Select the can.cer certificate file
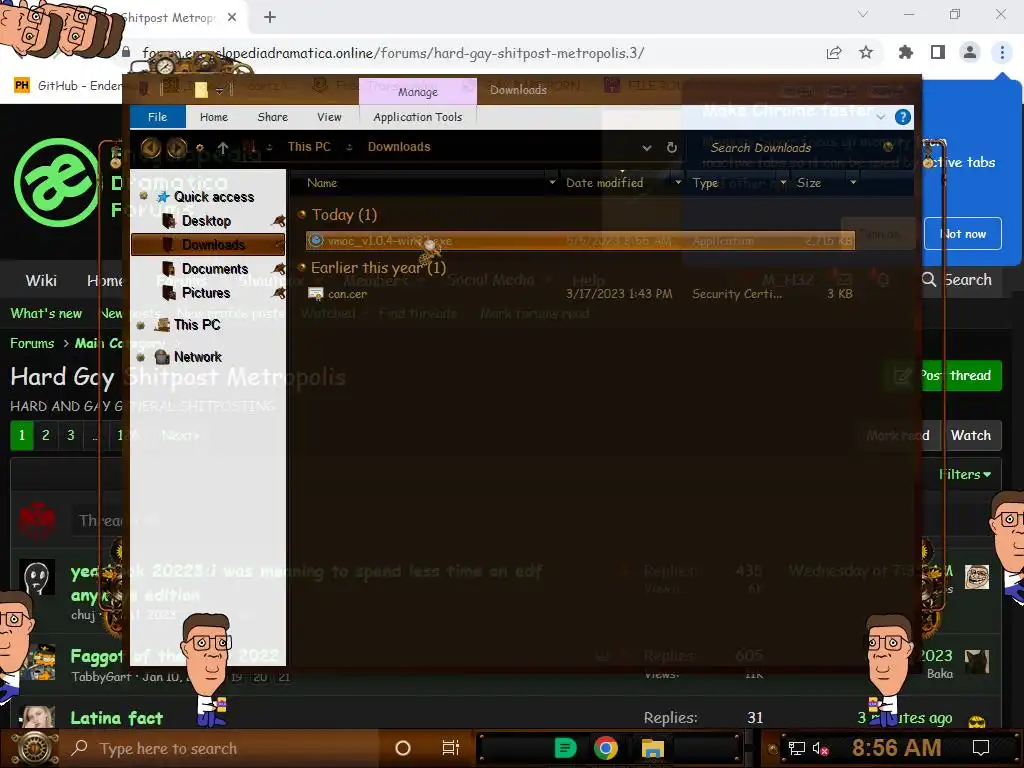The image size is (1024, 768). pos(580,294)
